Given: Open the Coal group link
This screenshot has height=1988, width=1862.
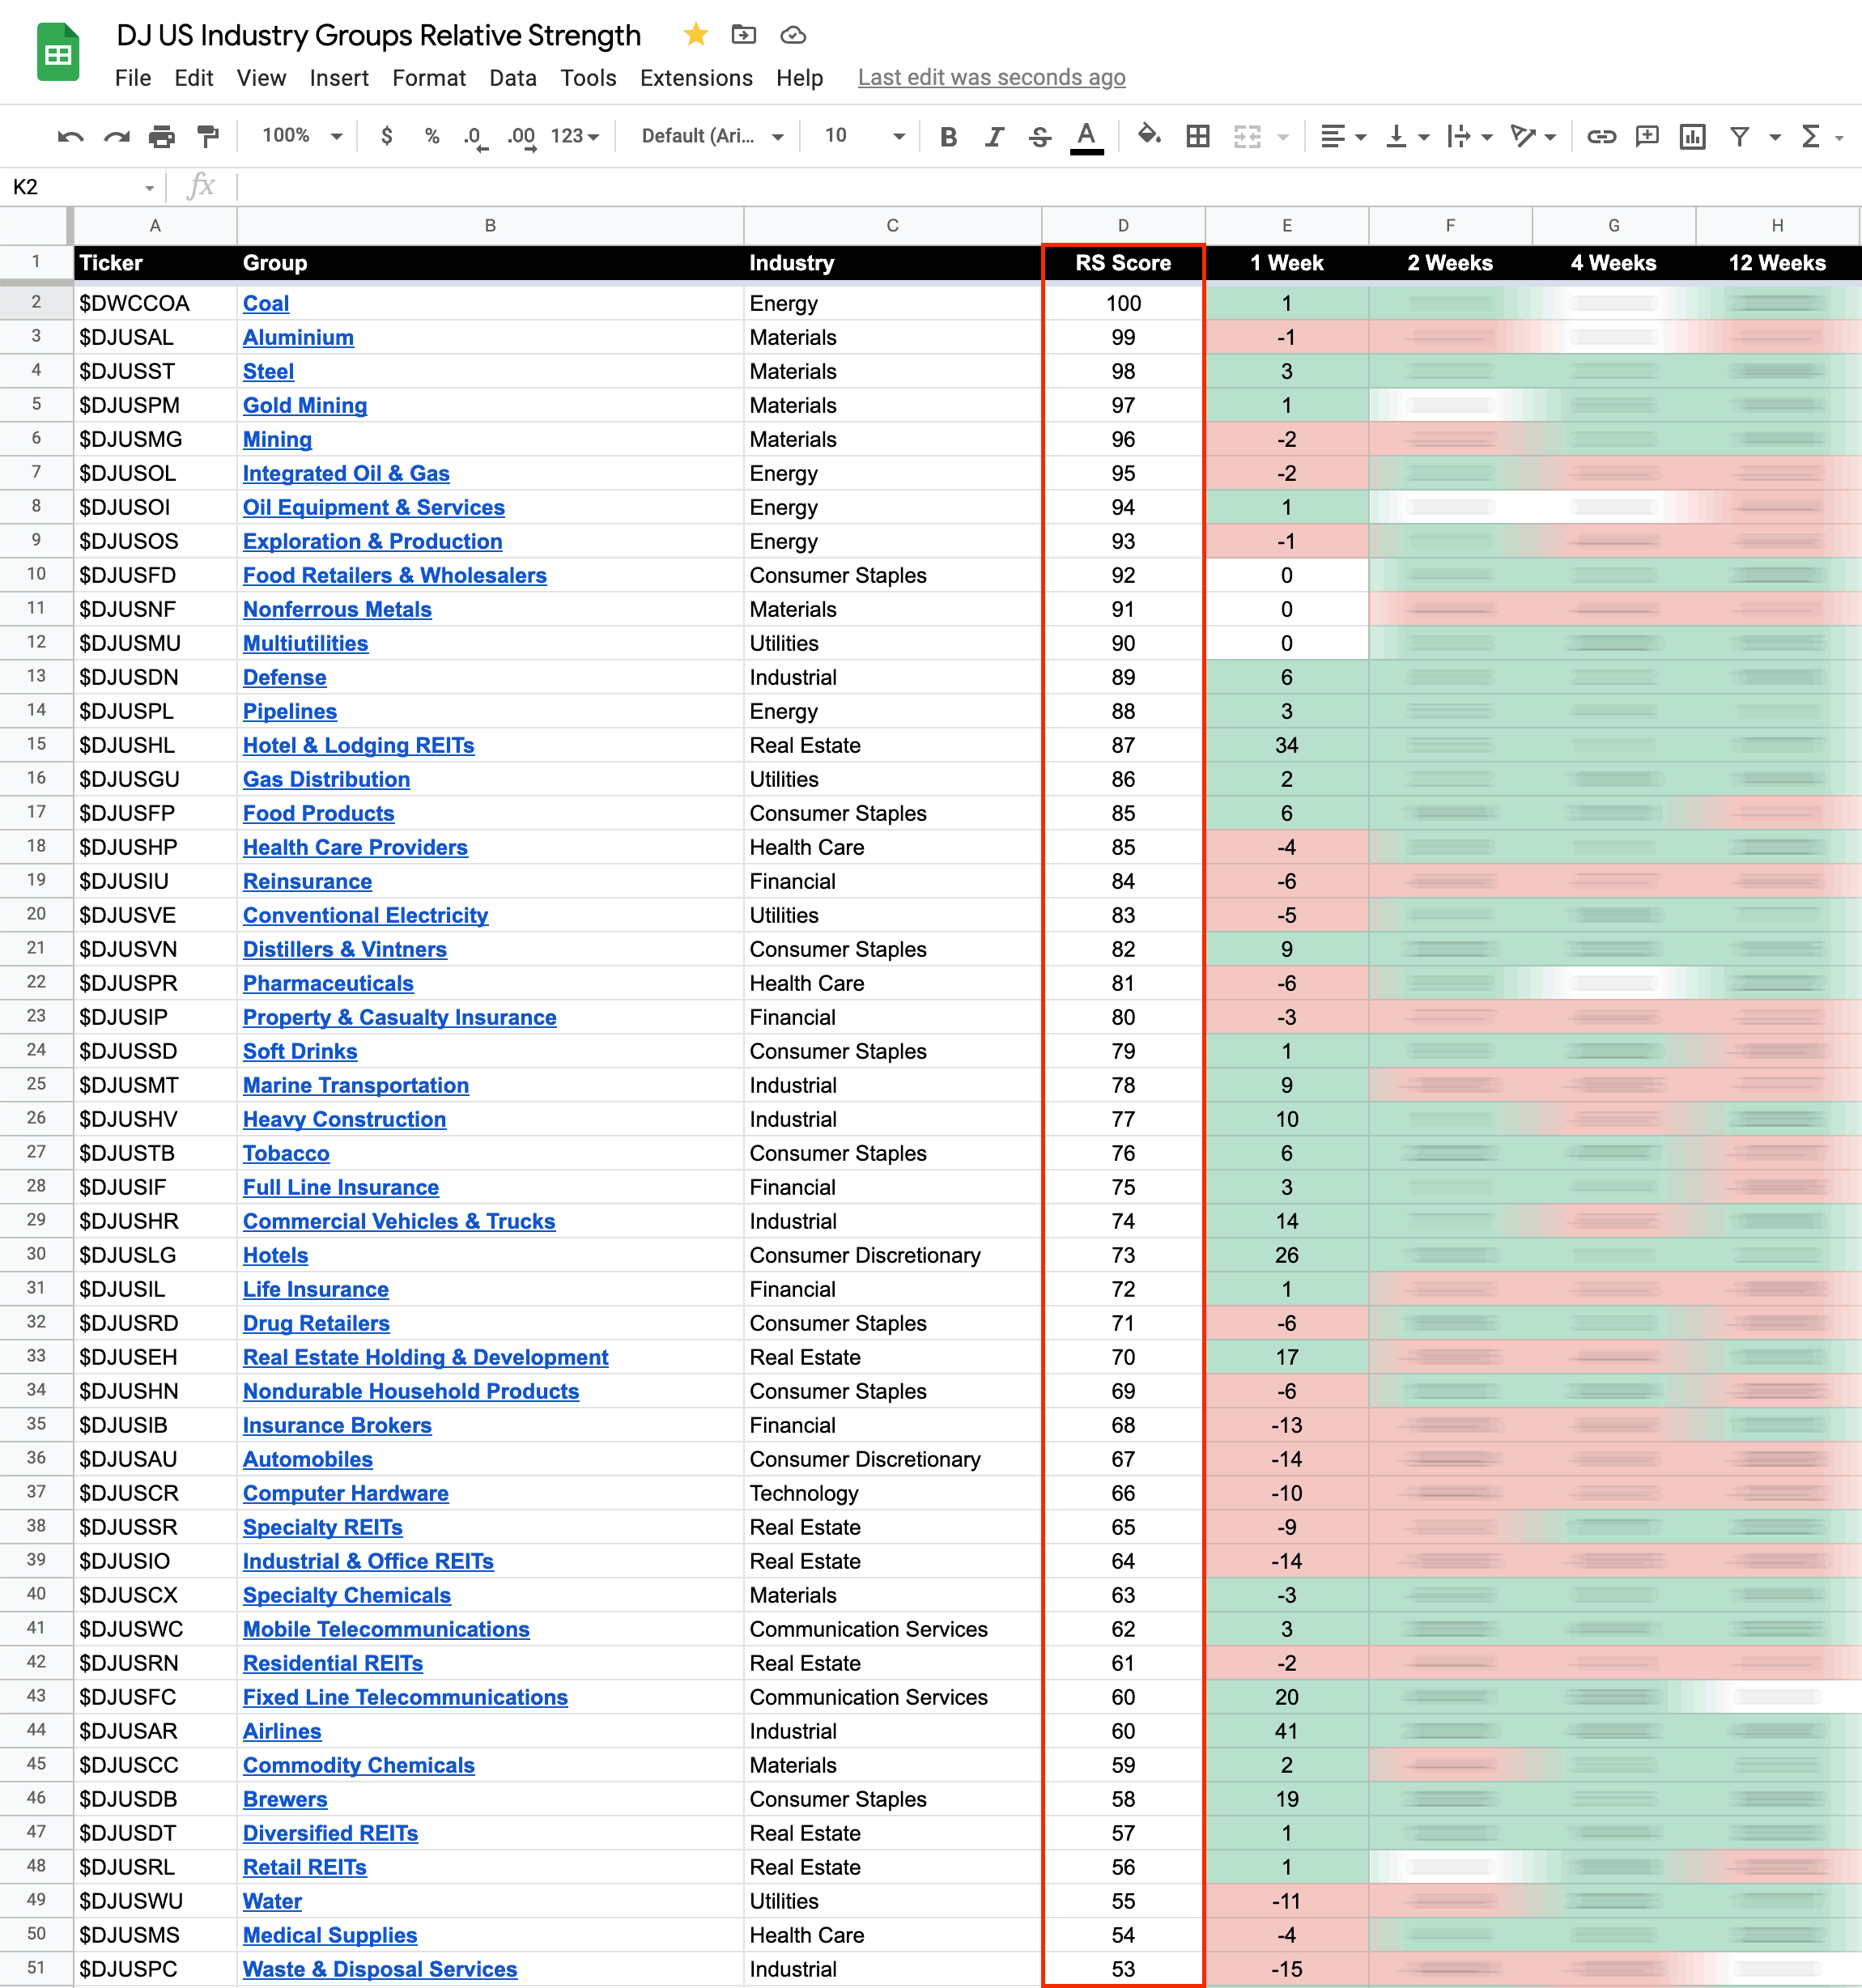Looking at the screenshot, I should point(266,304).
